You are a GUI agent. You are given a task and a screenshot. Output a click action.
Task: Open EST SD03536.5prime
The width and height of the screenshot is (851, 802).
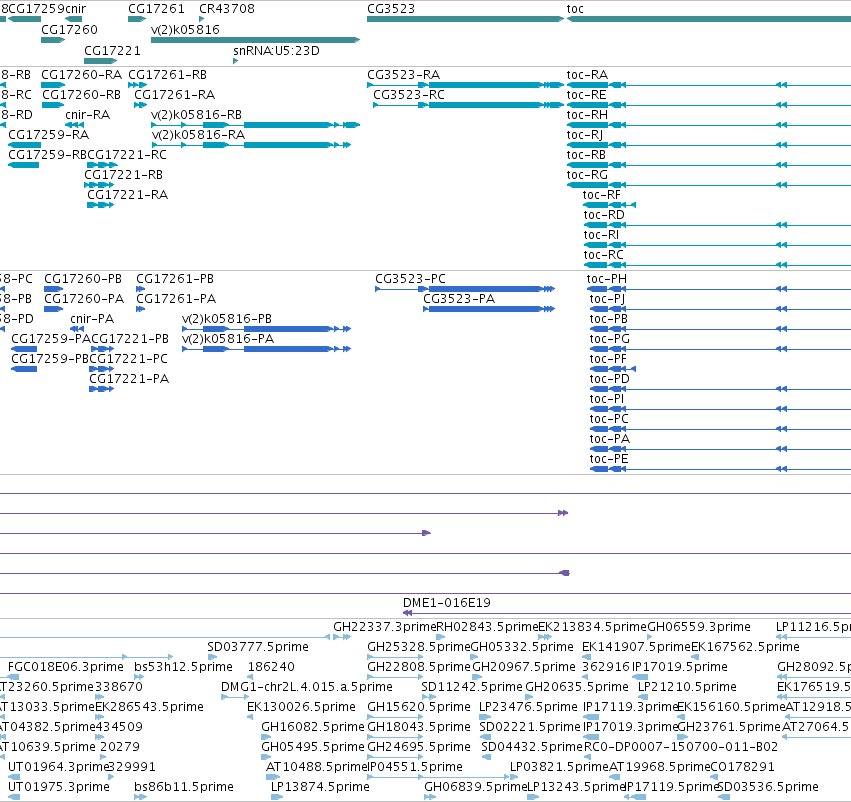click(724, 797)
